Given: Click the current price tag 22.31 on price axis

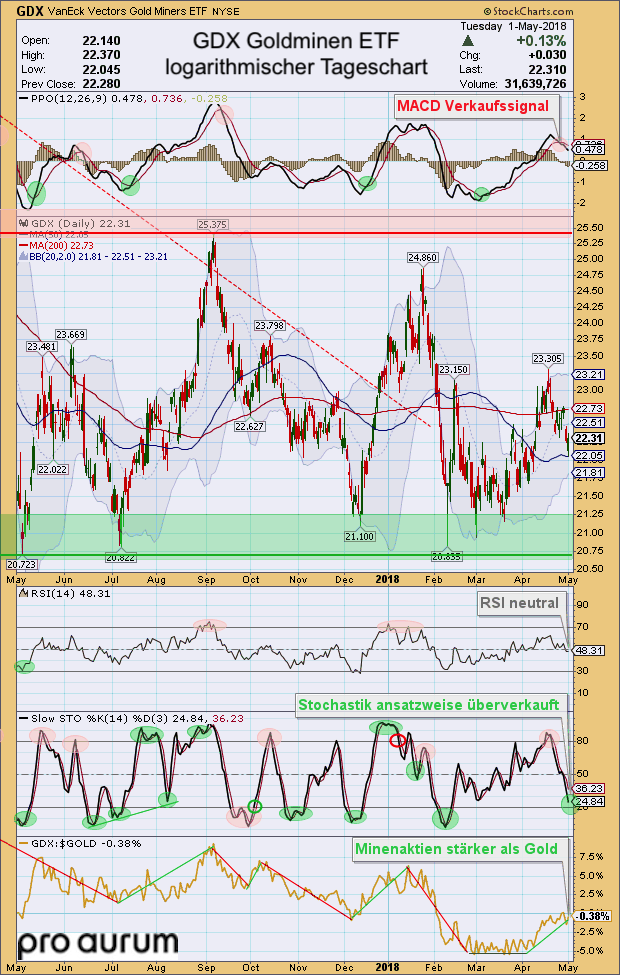Looking at the screenshot, I should pos(590,438).
